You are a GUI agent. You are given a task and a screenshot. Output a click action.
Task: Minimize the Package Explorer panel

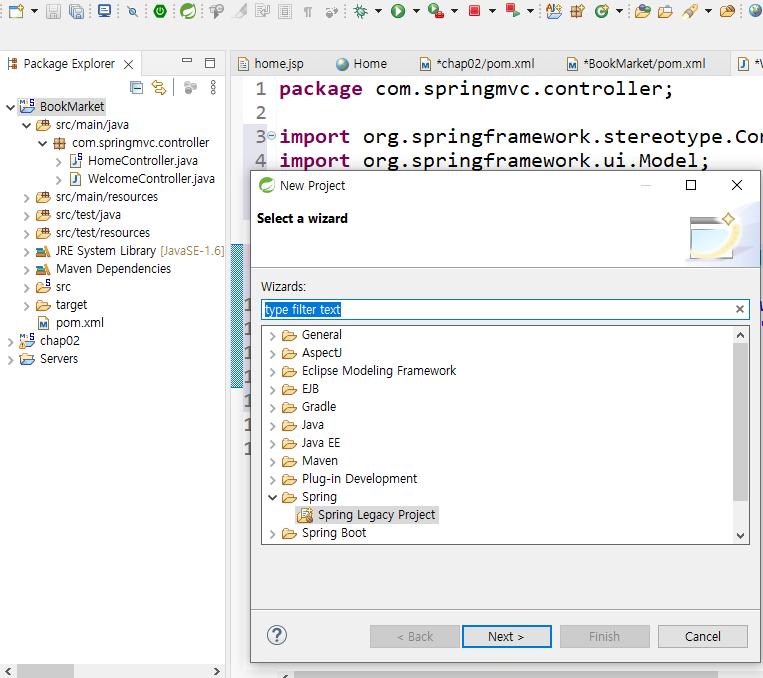187,61
